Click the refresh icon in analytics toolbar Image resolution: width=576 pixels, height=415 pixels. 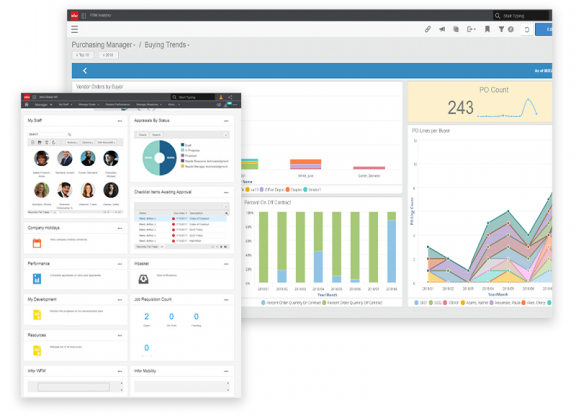click(527, 30)
